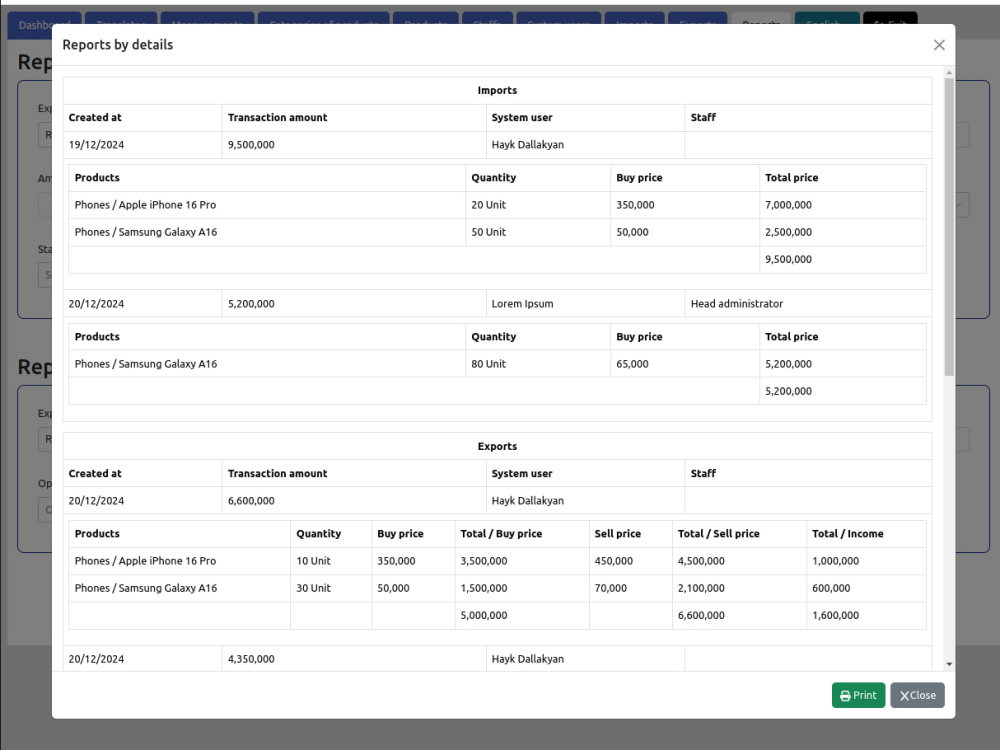Click sell price 70,000
Image resolution: width=1000 pixels, height=750 pixels.
pyautogui.click(x=610, y=588)
